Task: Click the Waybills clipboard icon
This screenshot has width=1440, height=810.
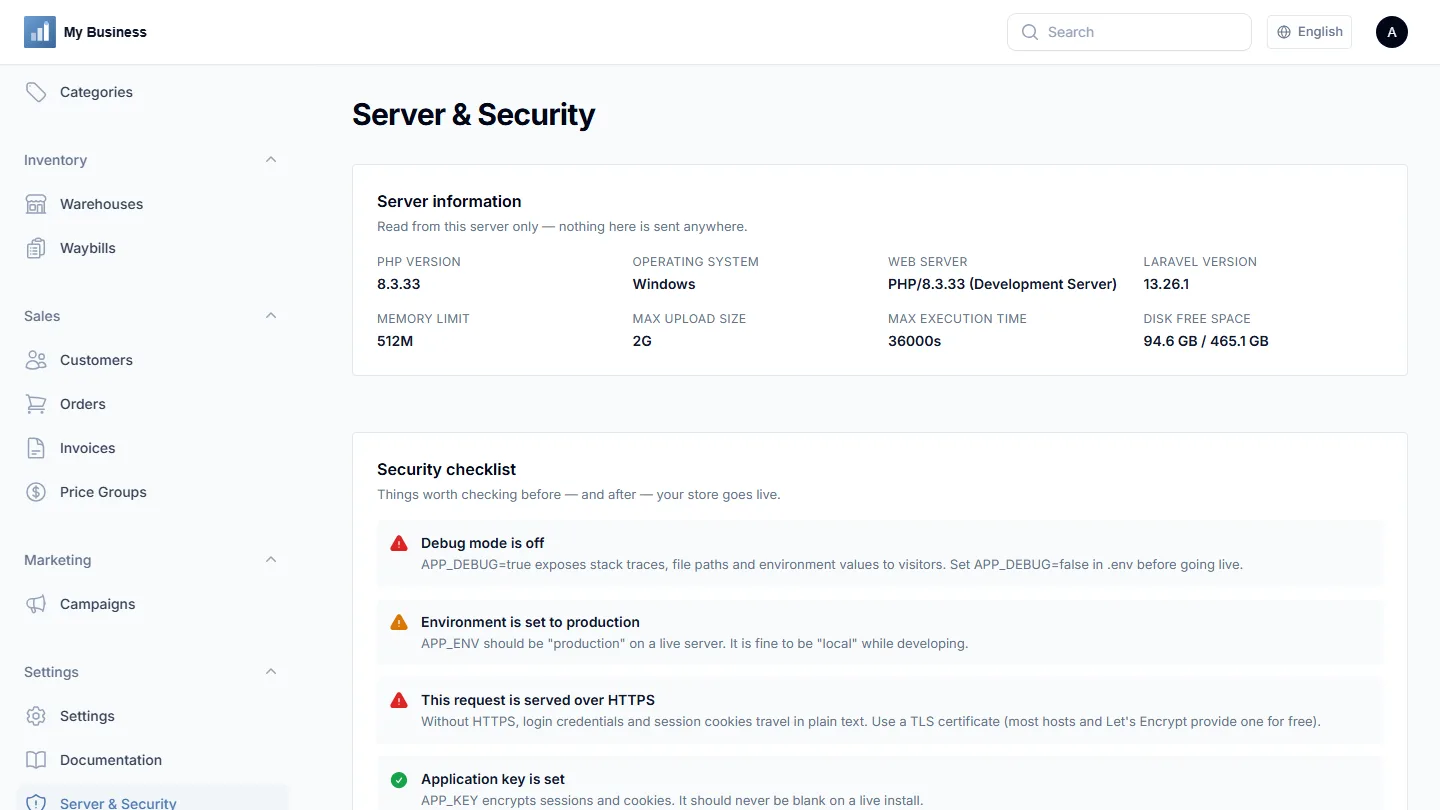Action: (x=36, y=248)
